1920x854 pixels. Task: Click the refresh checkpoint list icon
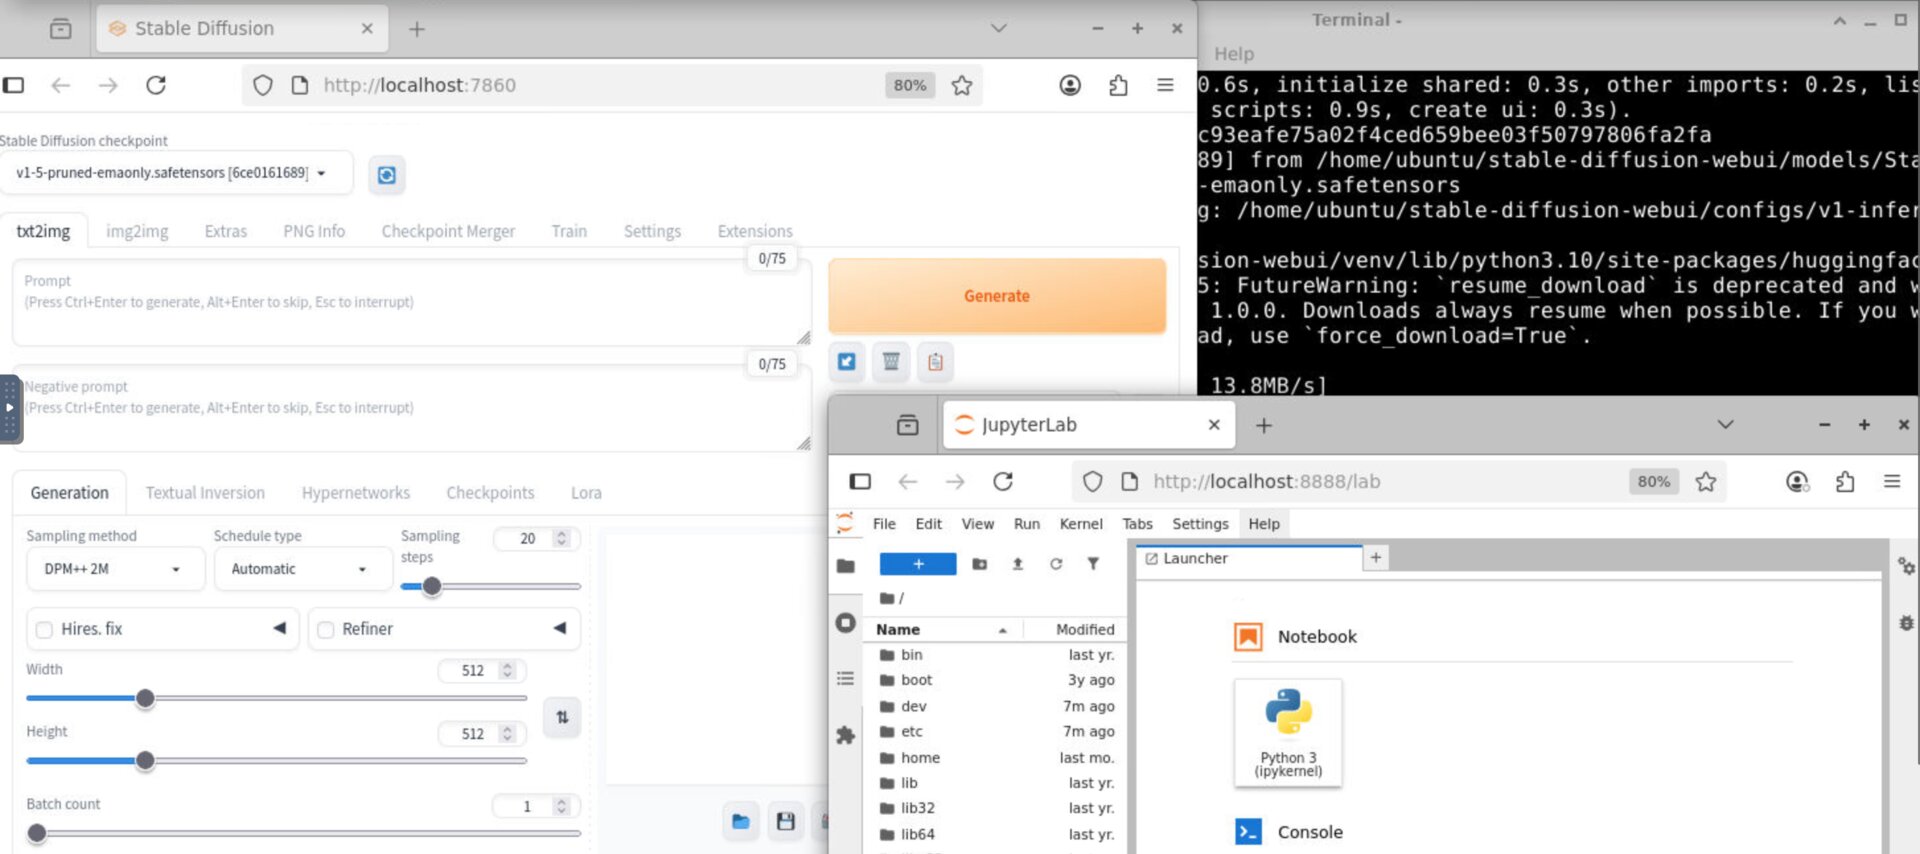386,175
